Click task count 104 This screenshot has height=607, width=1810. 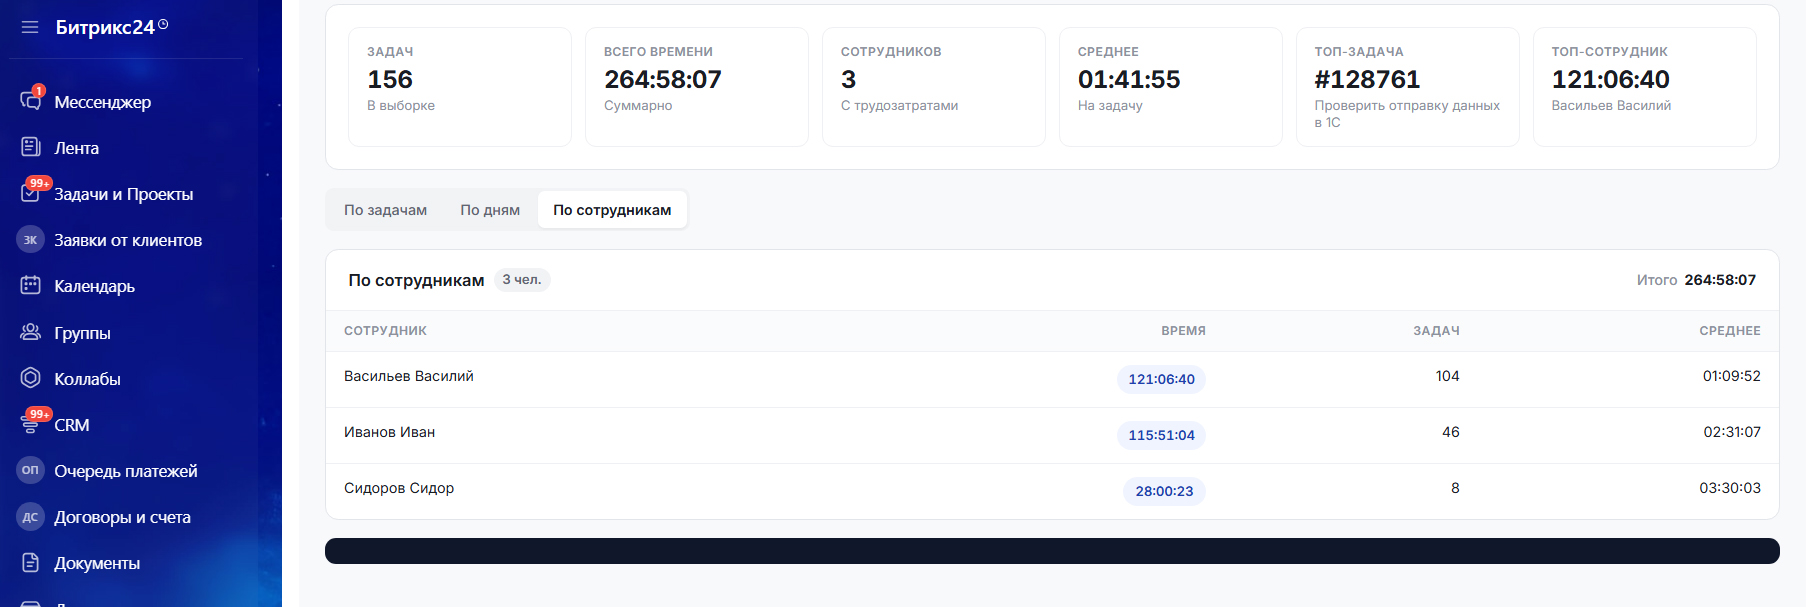(1447, 376)
